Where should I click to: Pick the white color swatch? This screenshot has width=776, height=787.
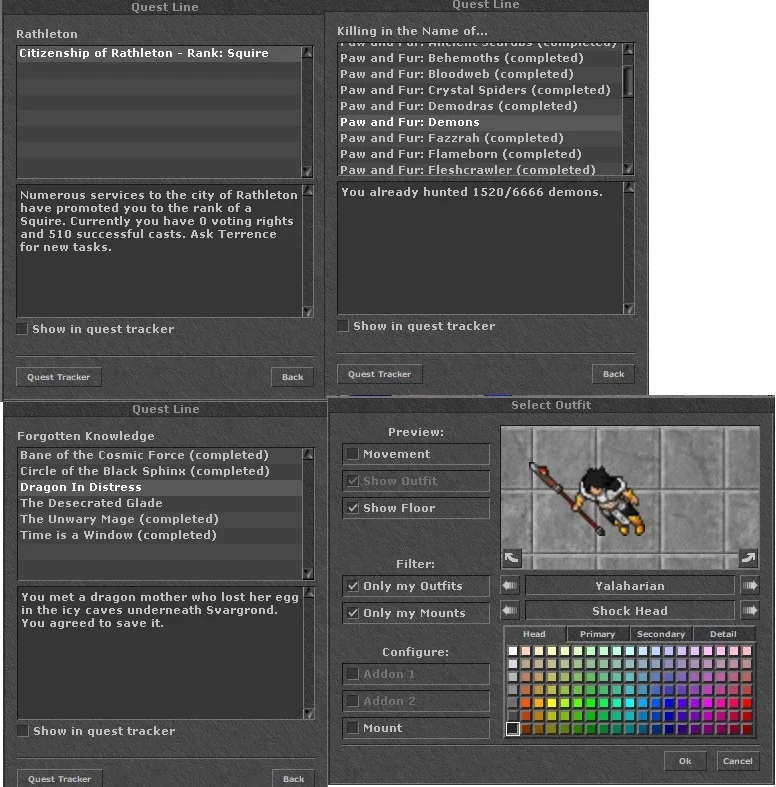click(512, 651)
